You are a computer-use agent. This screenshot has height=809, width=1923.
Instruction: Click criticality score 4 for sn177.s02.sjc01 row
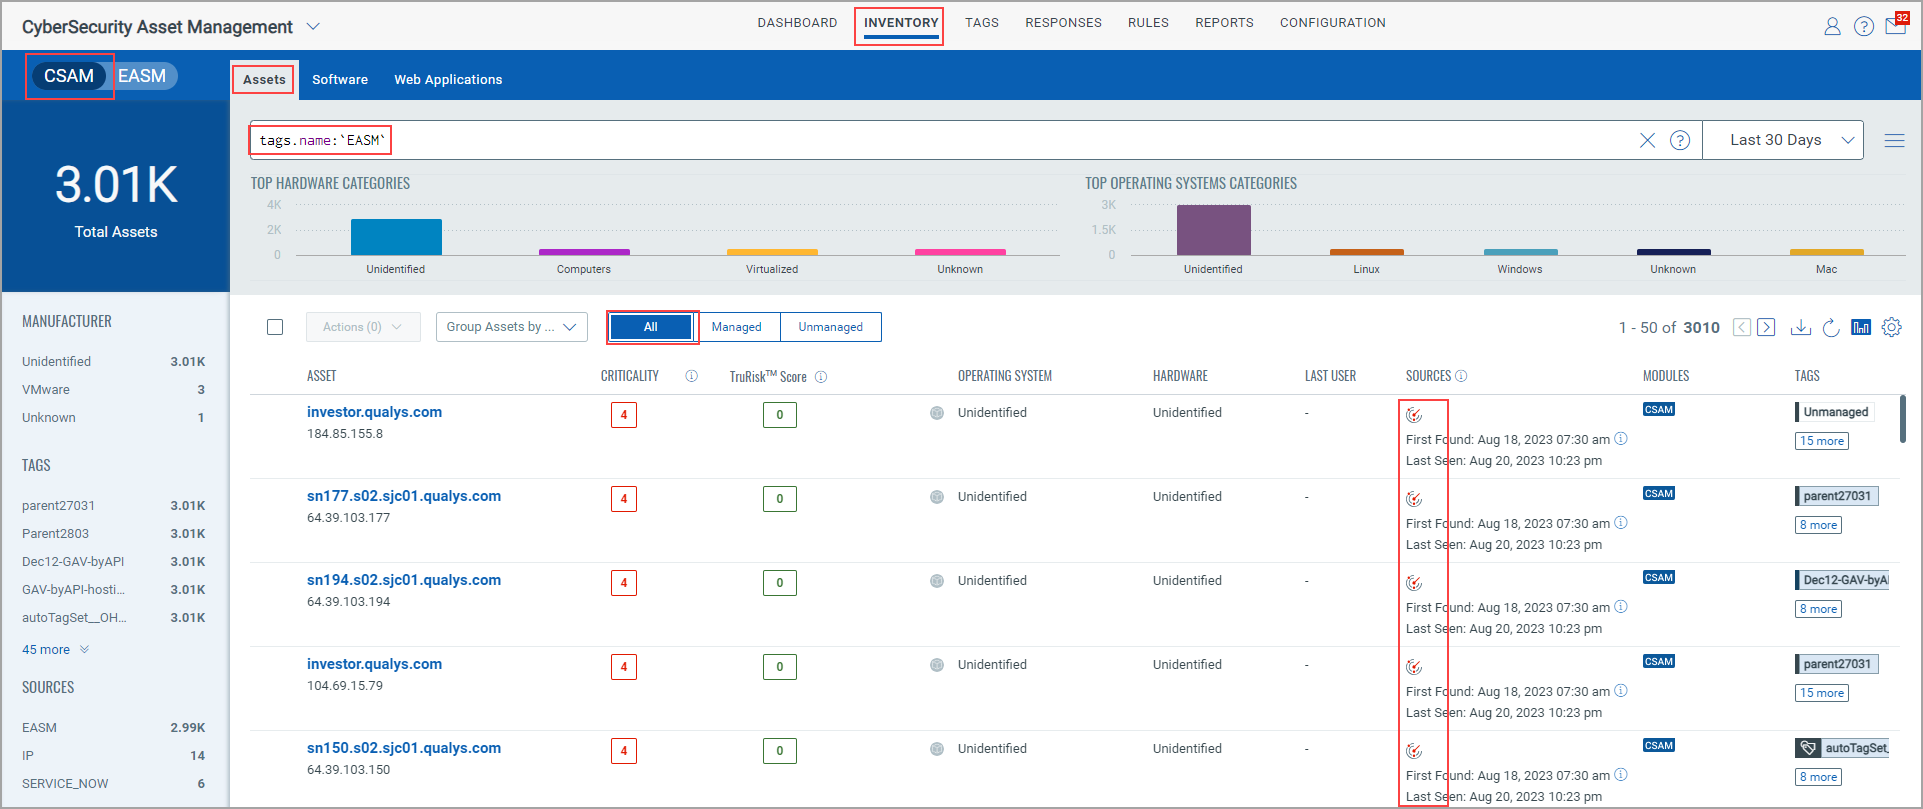[x=624, y=499]
